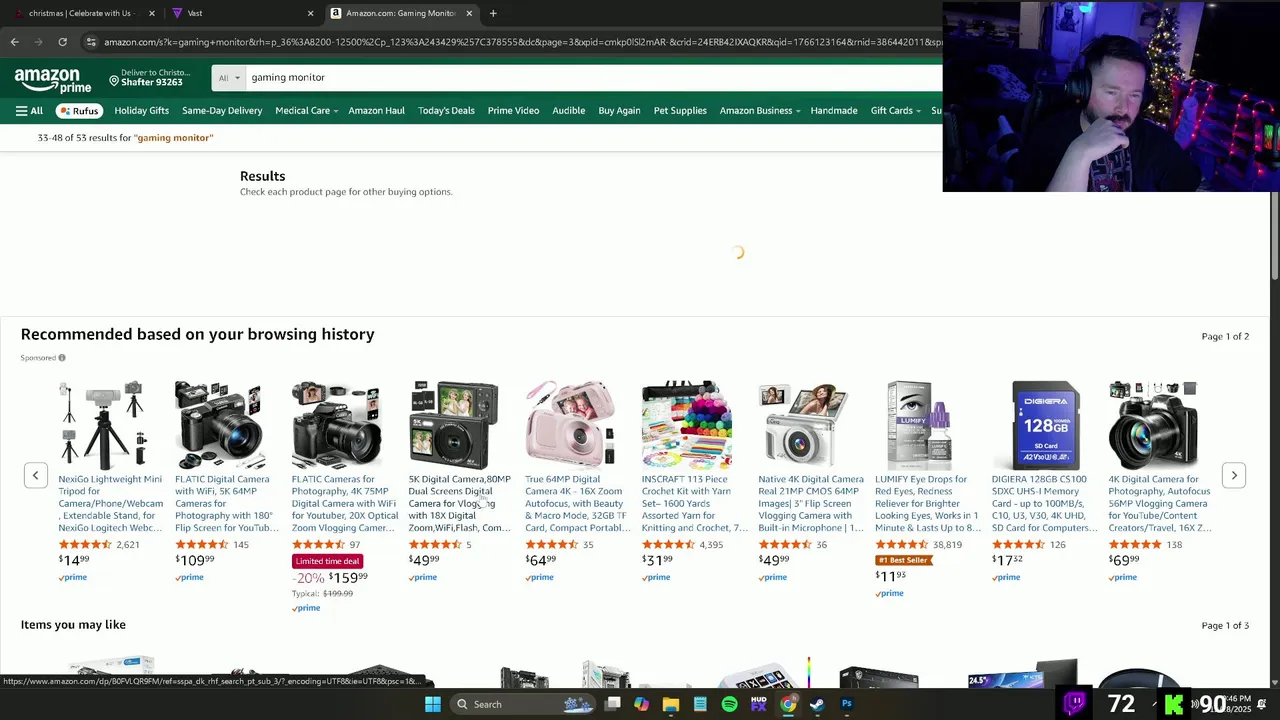Image resolution: width=1280 pixels, height=720 pixels.
Task: Close the Vast tab
Action: (310, 13)
